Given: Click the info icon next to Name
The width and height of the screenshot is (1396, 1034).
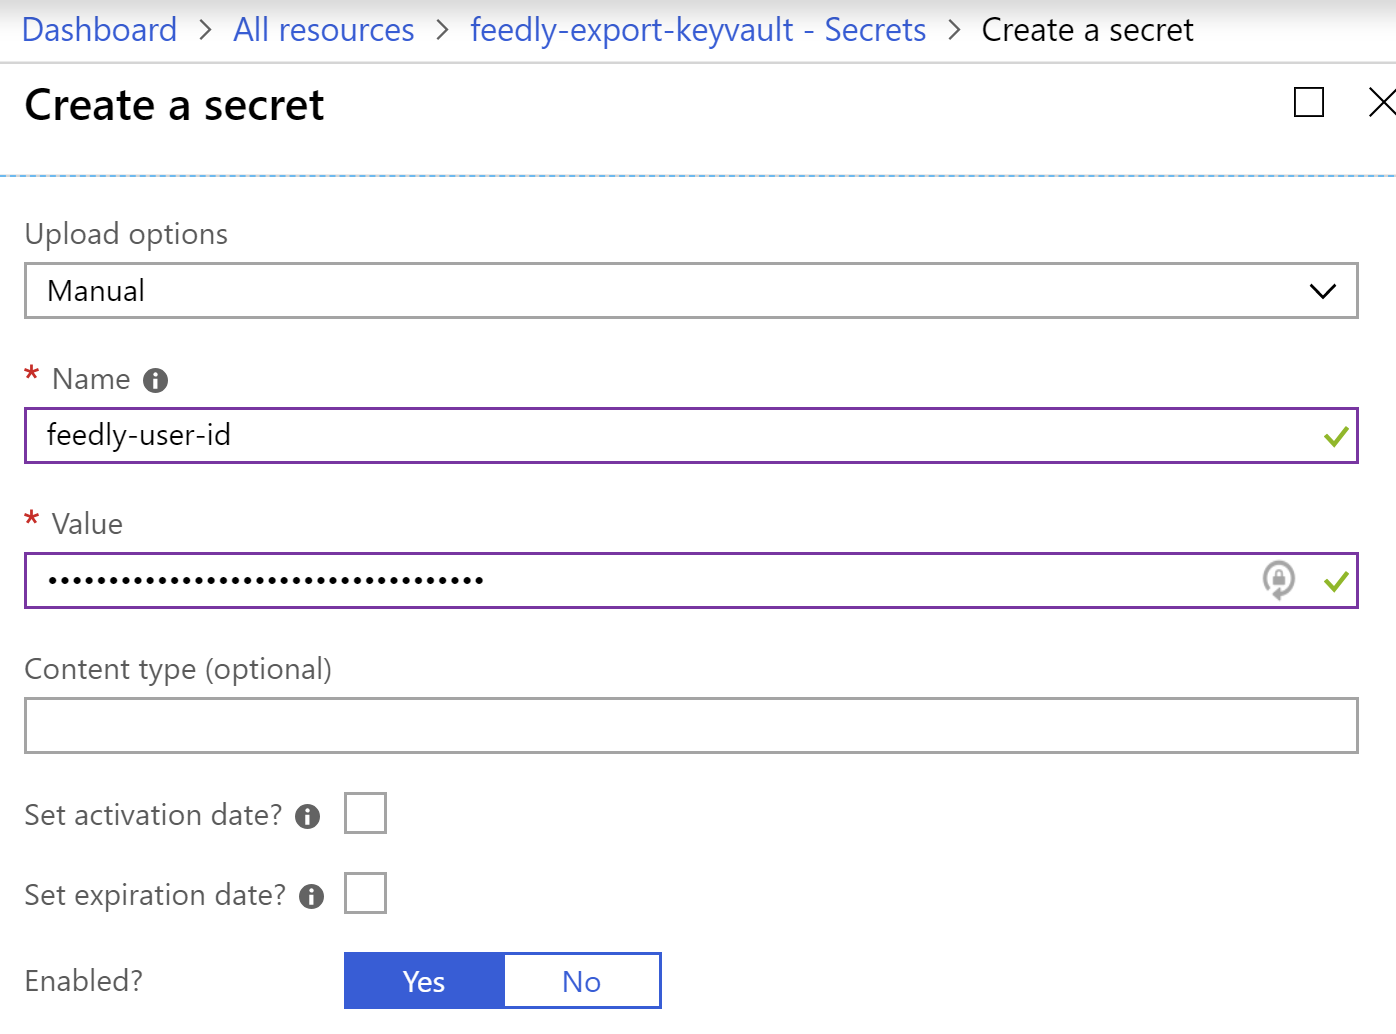Looking at the screenshot, I should 156,379.
